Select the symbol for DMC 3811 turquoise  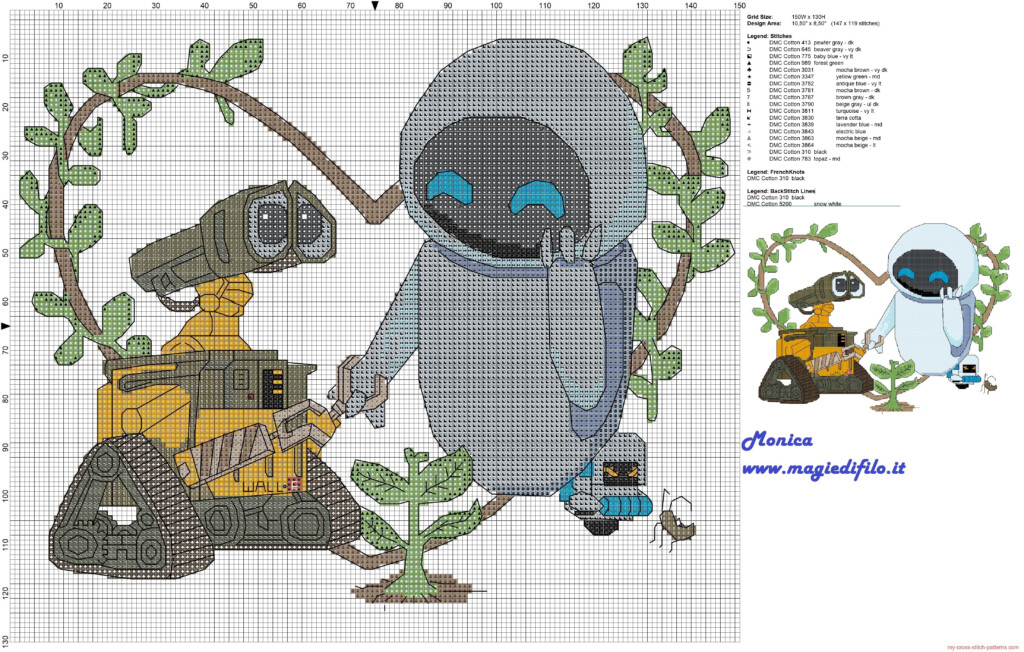749,111
